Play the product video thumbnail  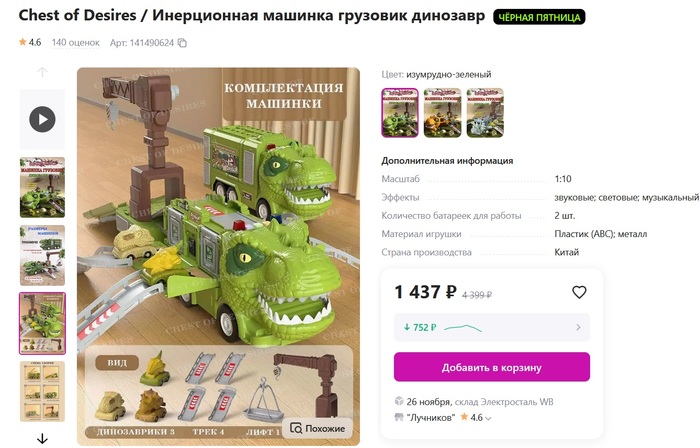(42, 119)
